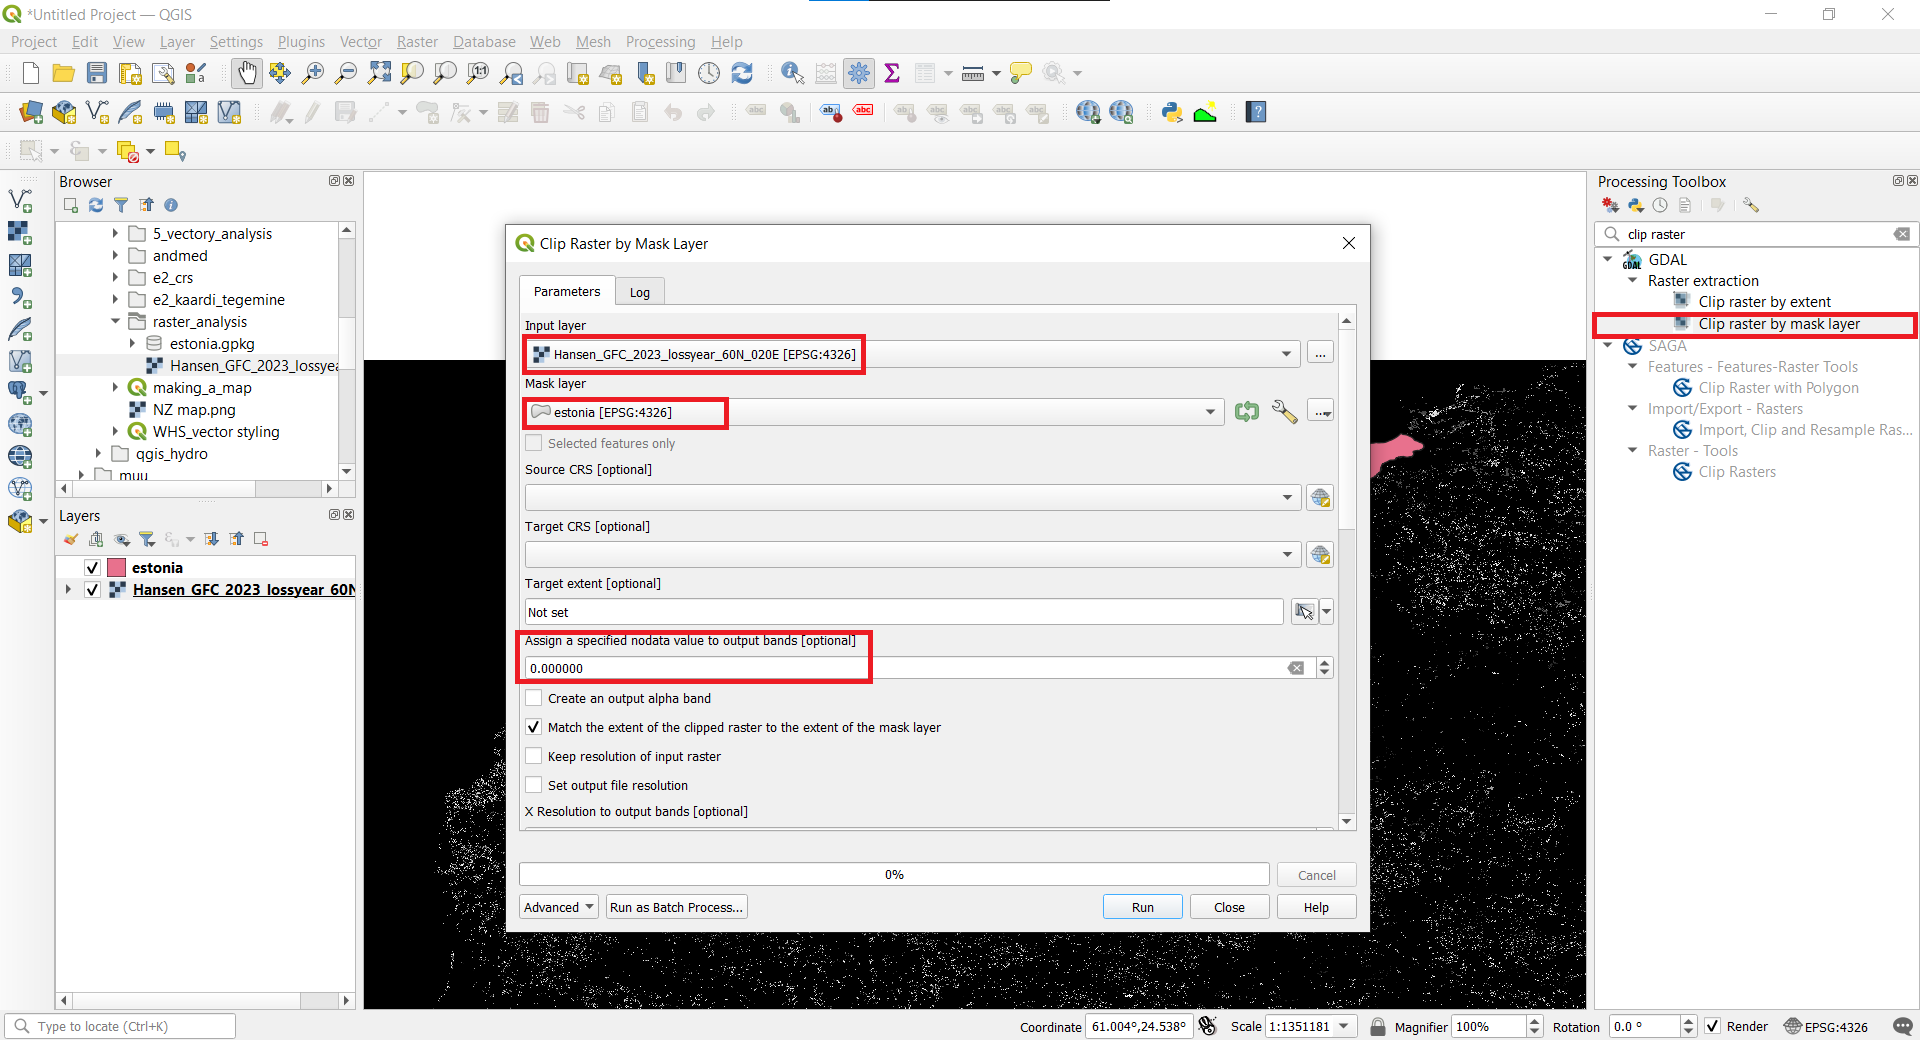Open the Python Console icon
1920x1040 pixels.
click(x=1172, y=112)
